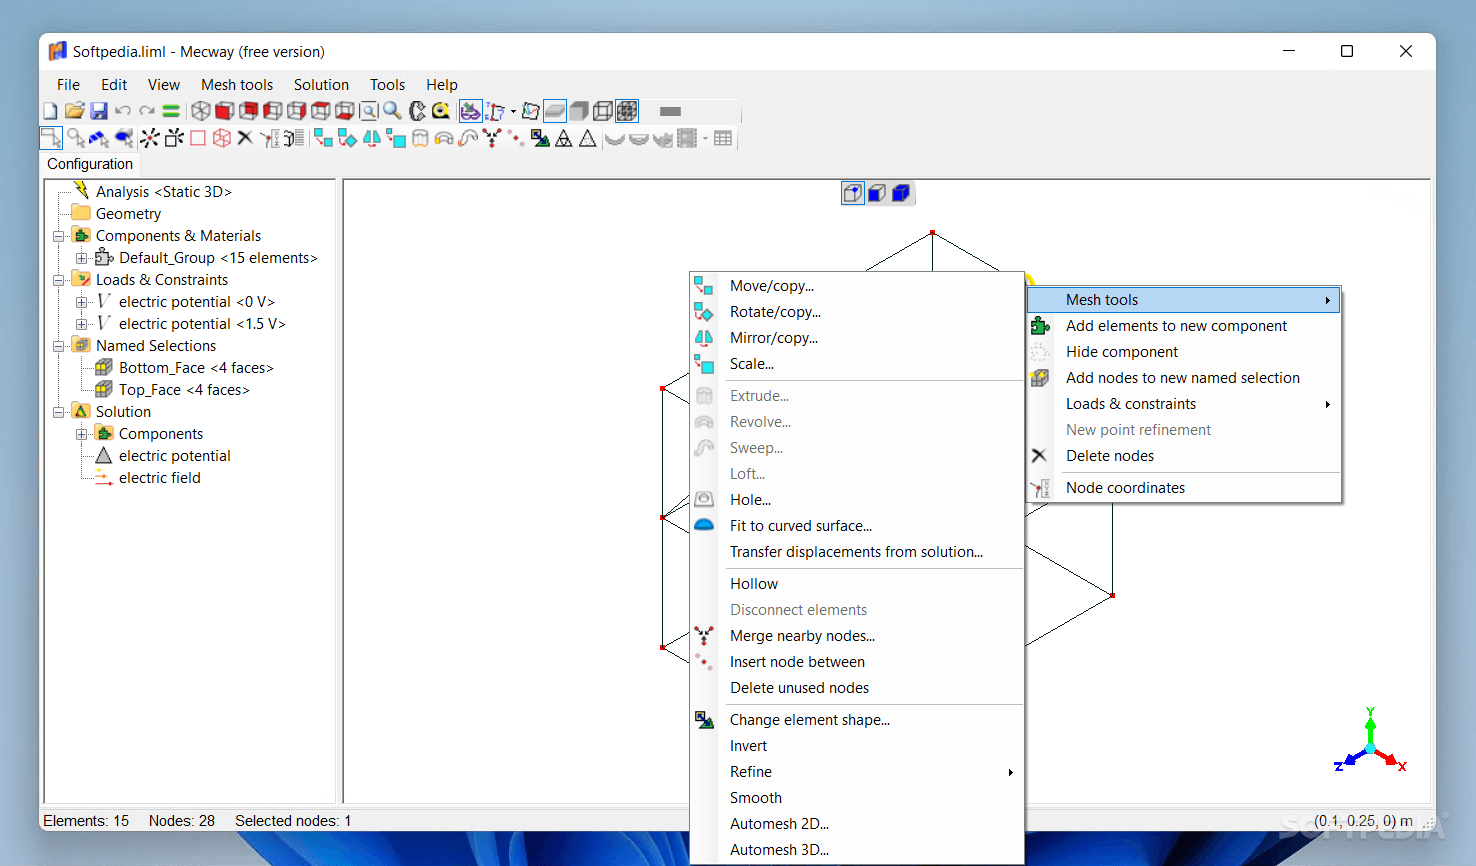This screenshot has height=866, width=1476.
Task: Open a model file using the Open icon
Action: [75, 110]
